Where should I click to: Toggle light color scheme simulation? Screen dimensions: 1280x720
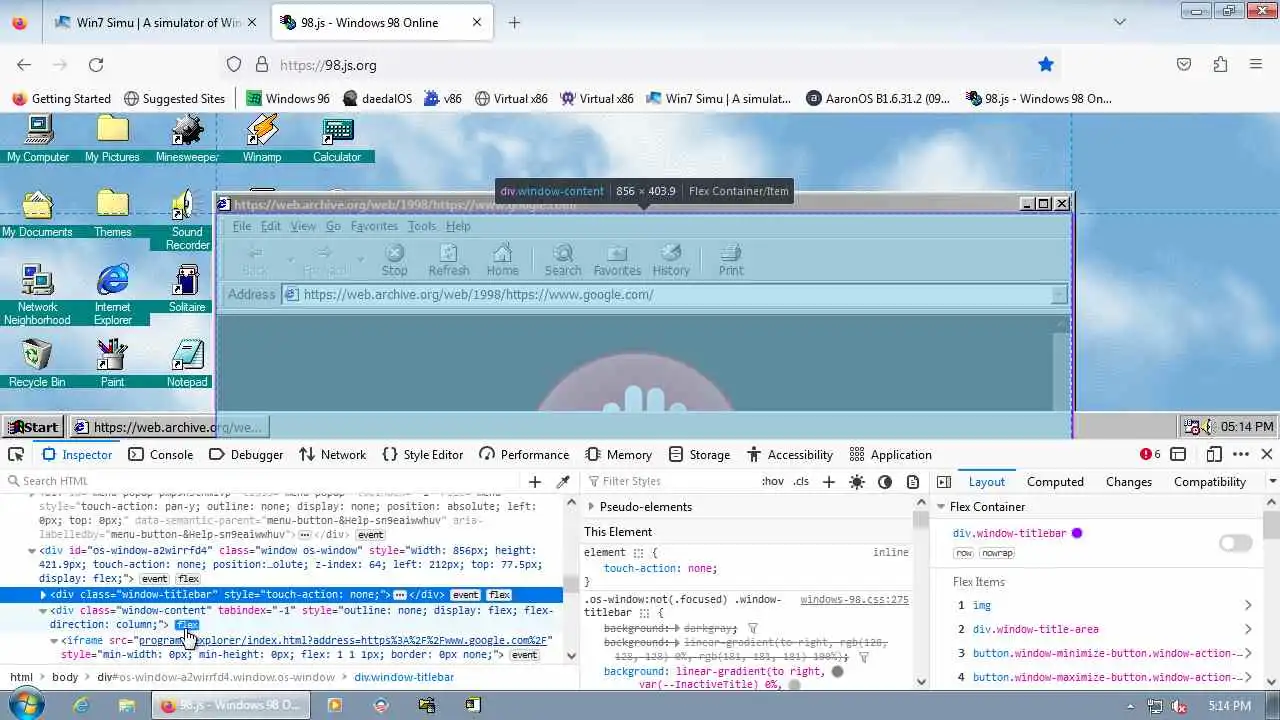(x=857, y=482)
